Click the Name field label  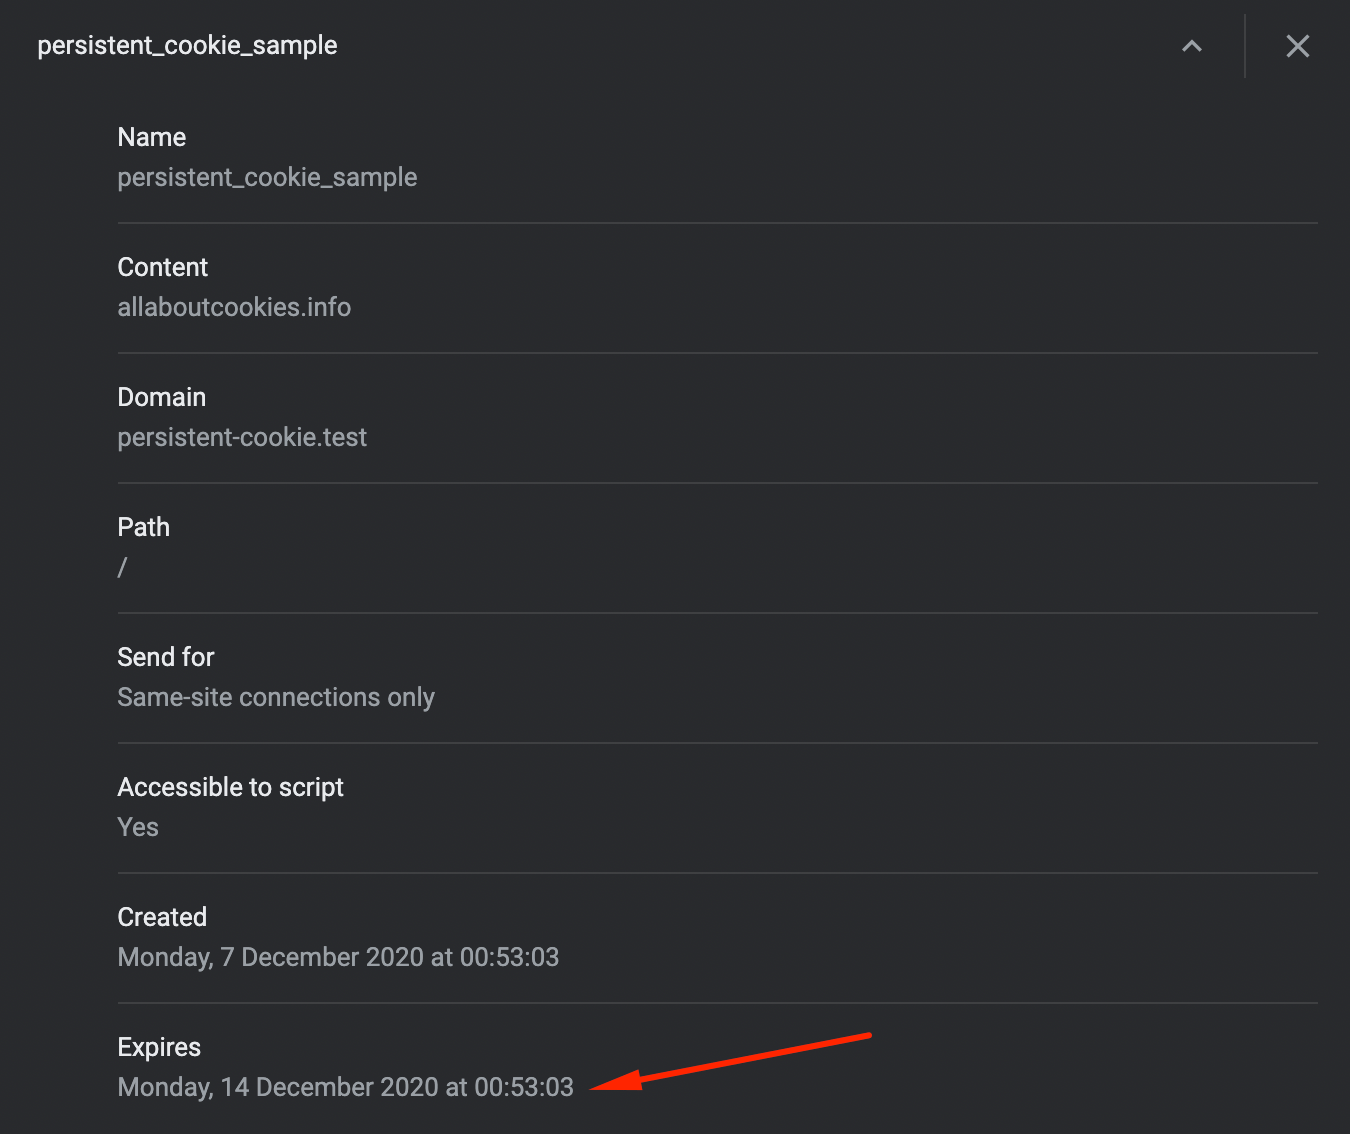point(152,137)
